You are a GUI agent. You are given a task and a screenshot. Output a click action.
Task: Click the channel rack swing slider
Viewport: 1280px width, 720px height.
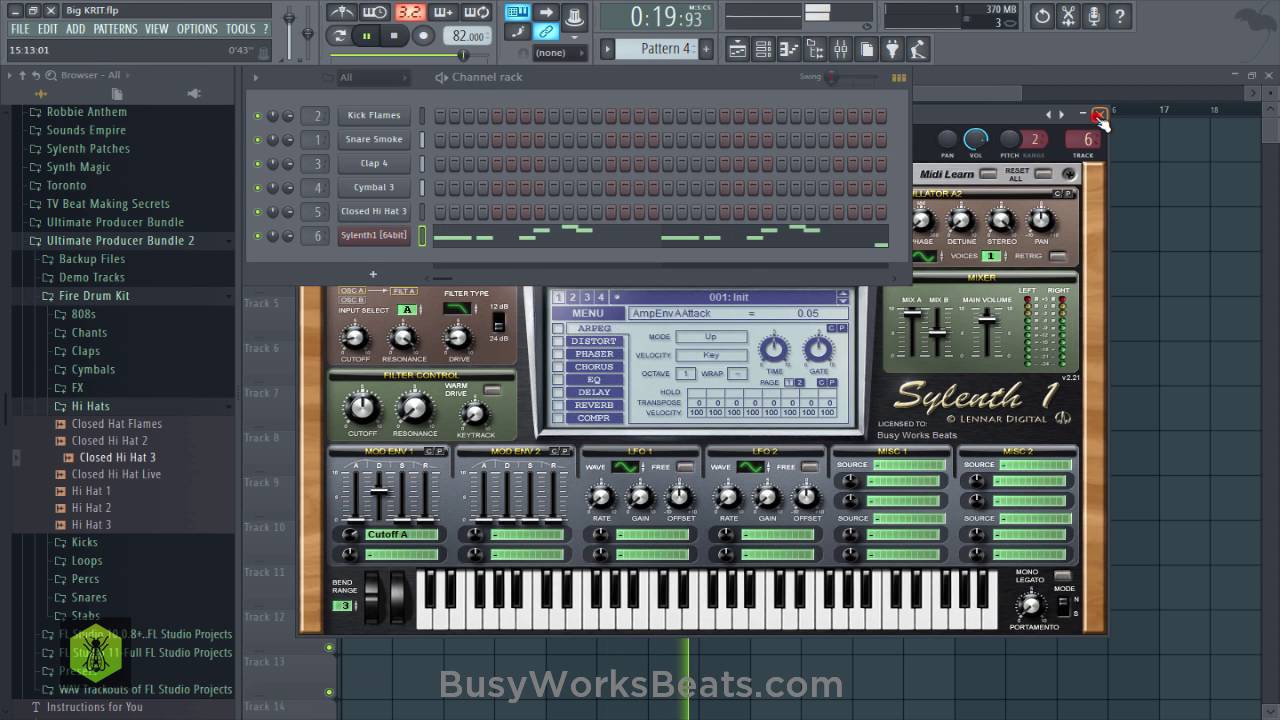pos(833,77)
